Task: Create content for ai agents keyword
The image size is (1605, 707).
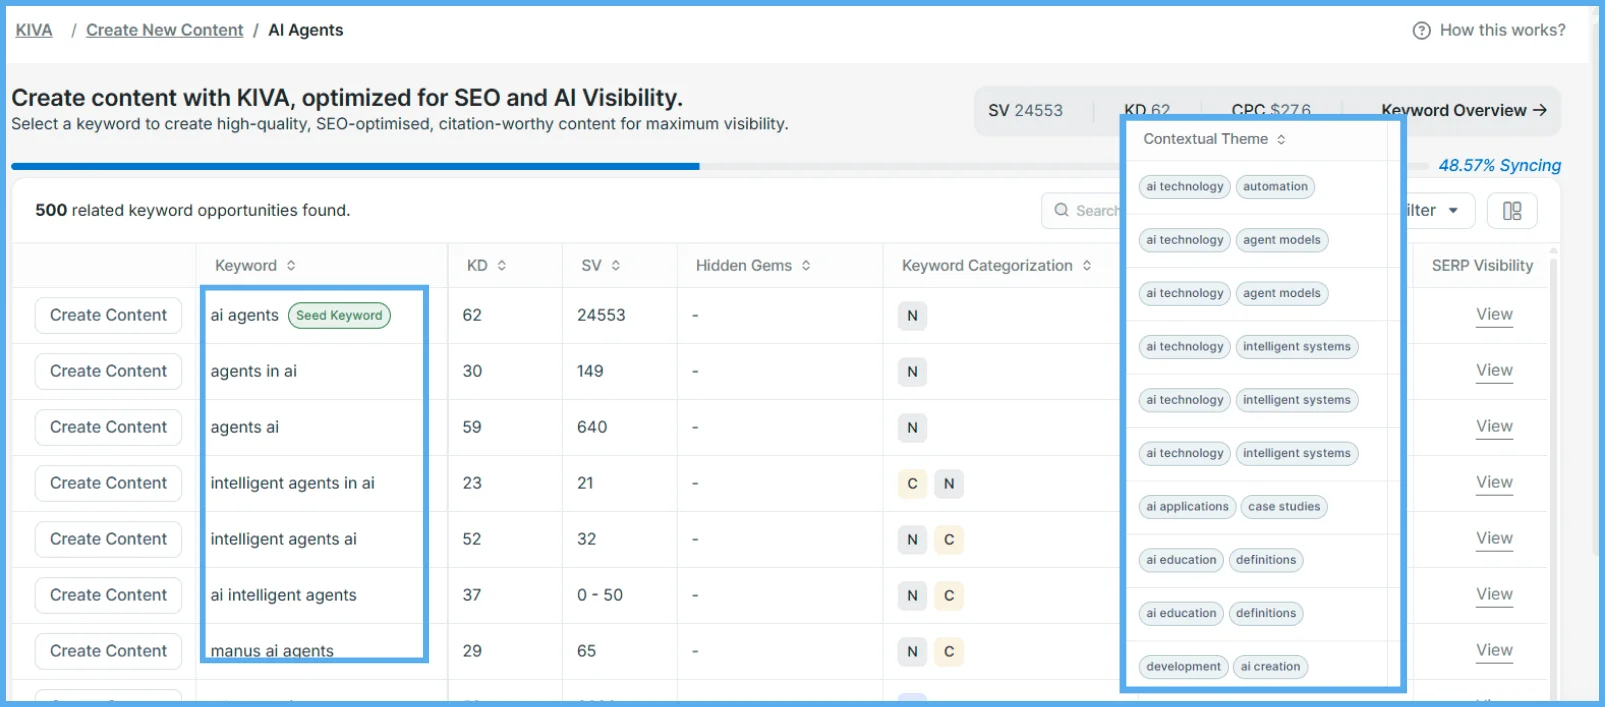Action: point(108,315)
